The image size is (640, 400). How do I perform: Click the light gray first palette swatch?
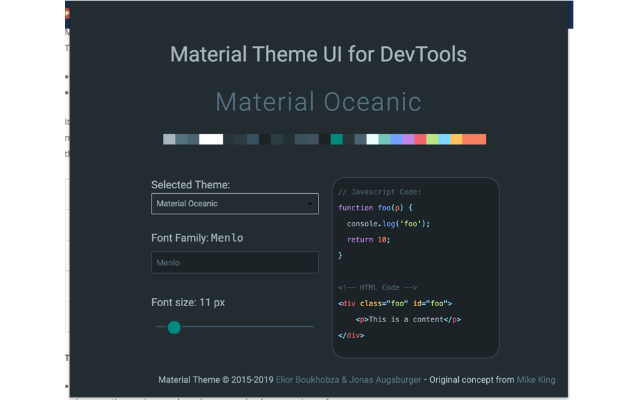click(x=169, y=139)
